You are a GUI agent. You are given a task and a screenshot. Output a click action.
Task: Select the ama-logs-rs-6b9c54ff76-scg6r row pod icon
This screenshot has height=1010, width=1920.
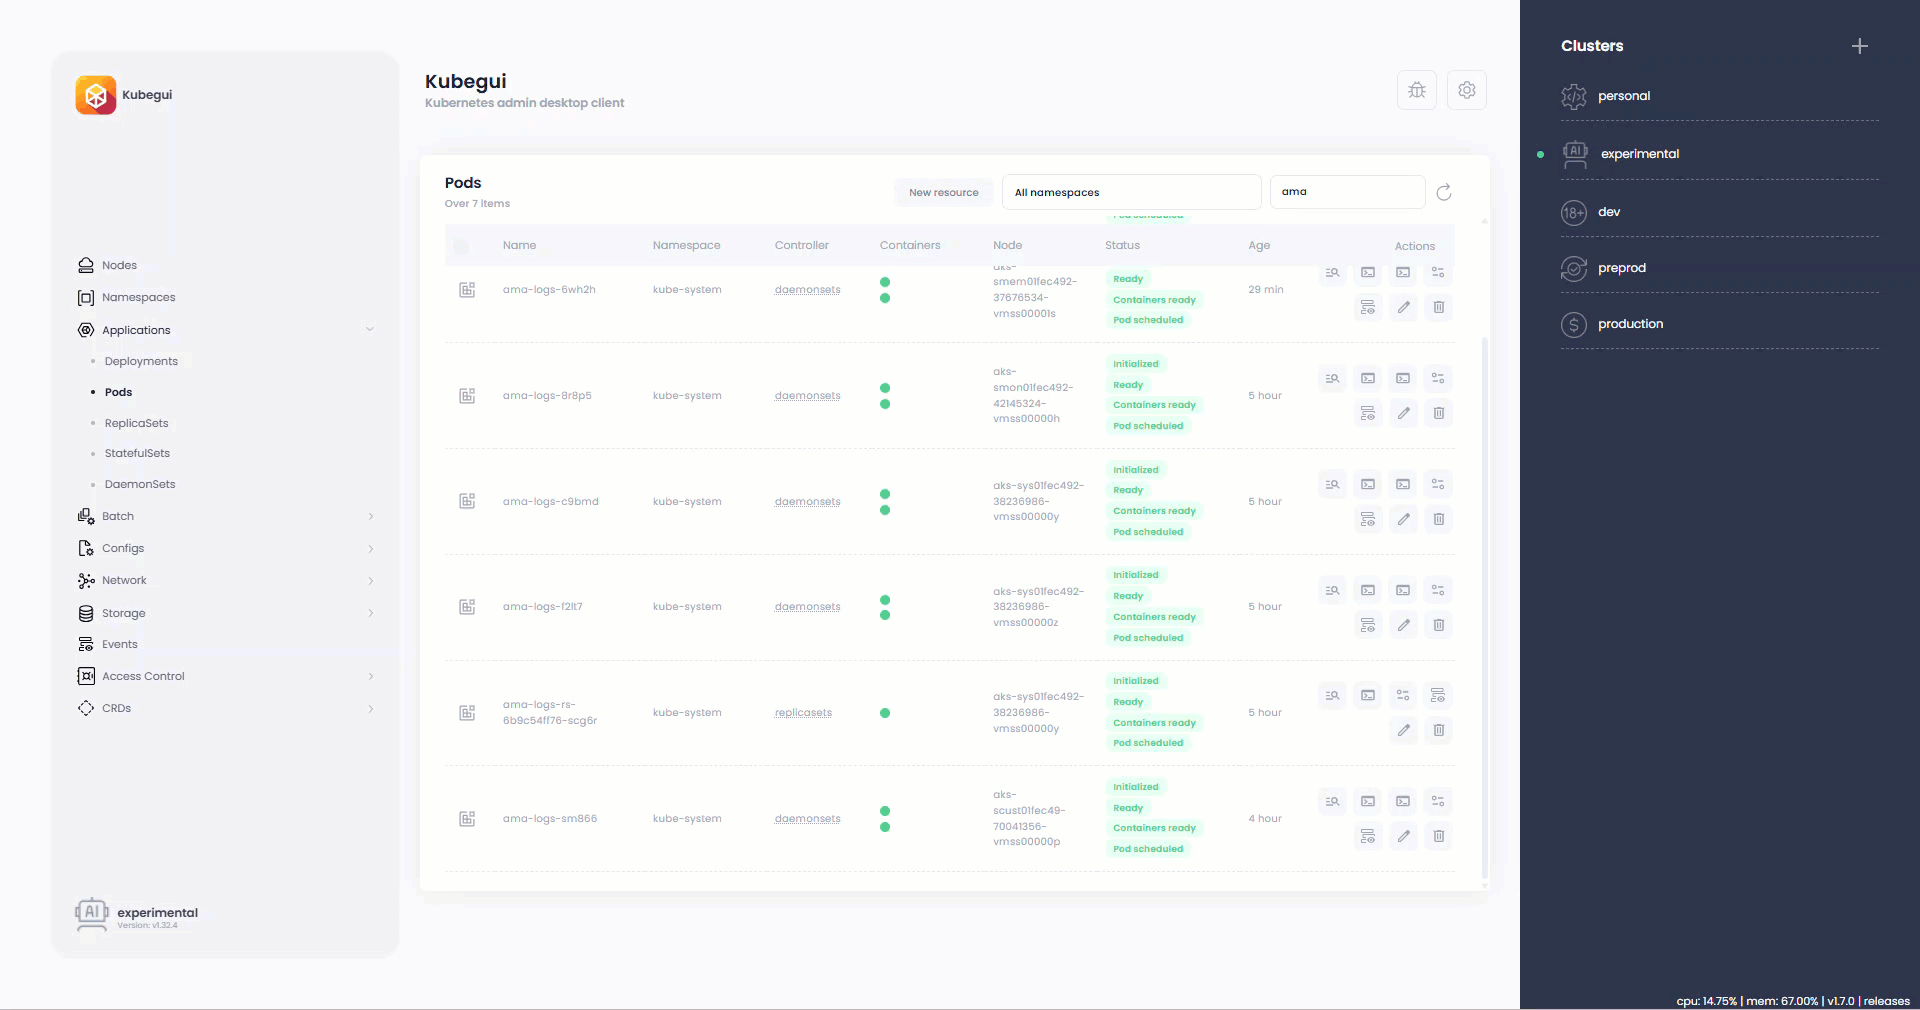pos(467,713)
